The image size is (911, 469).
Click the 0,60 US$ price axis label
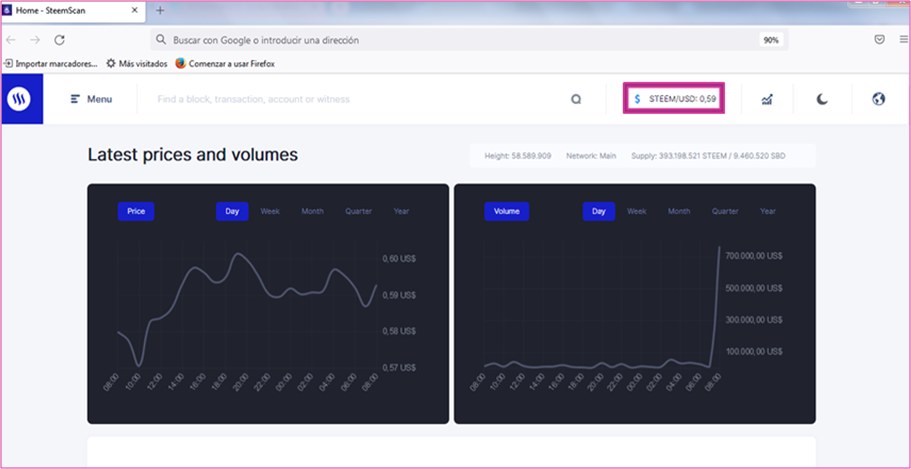coord(399,259)
